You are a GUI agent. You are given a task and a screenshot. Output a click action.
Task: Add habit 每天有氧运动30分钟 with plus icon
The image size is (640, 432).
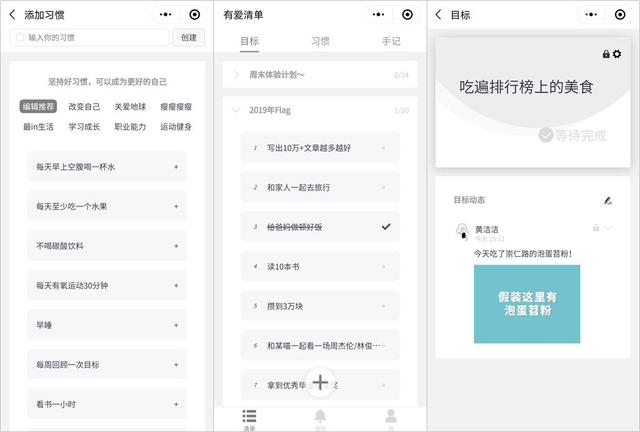point(176,285)
